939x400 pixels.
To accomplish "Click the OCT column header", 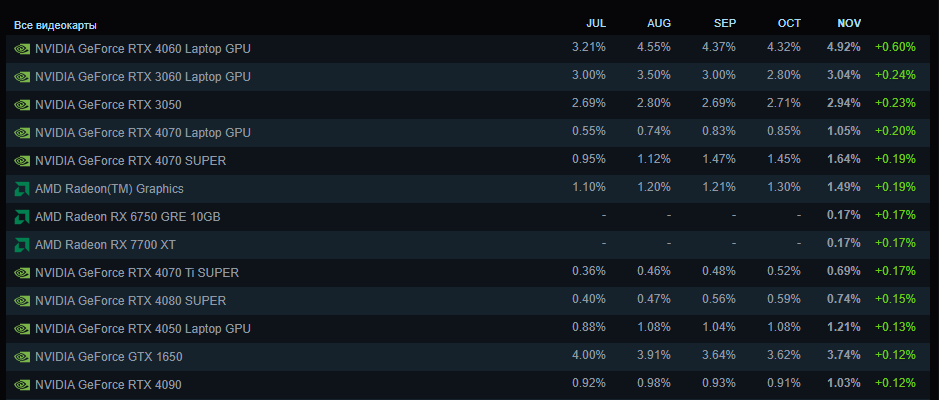I will click(x=789, y=23).
